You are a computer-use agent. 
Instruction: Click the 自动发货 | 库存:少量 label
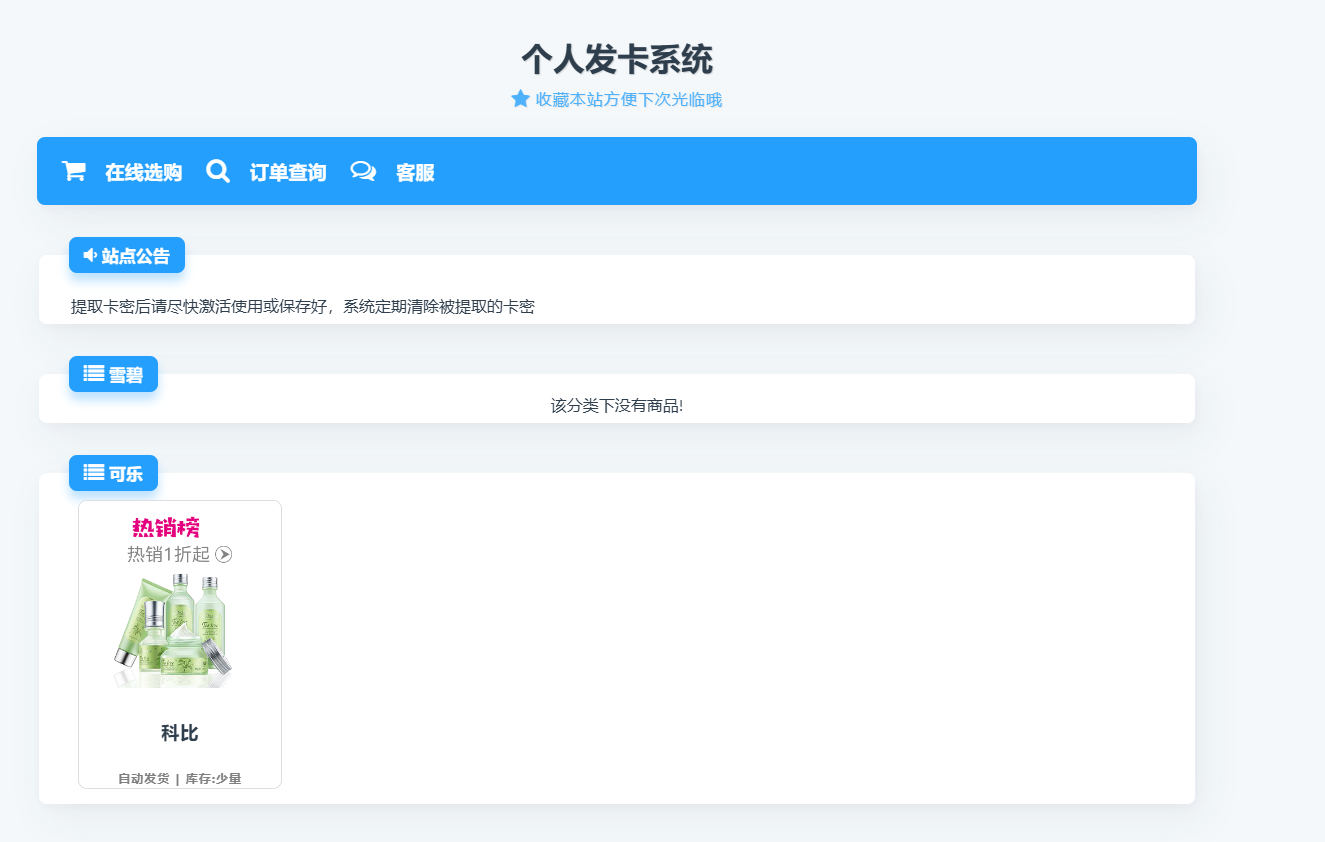[x=180, y=778]
